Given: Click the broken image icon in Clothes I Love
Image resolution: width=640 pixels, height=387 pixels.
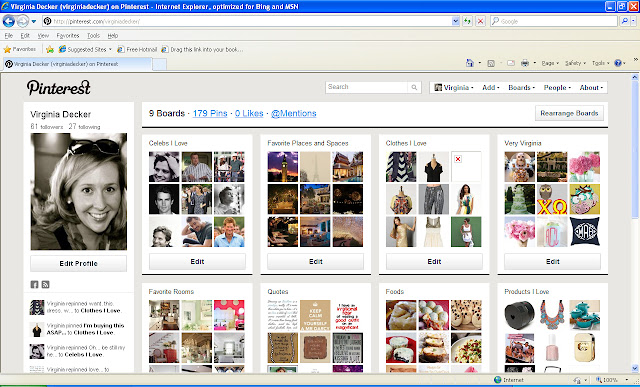Looking at the screenshot, I should coord(458,159).
